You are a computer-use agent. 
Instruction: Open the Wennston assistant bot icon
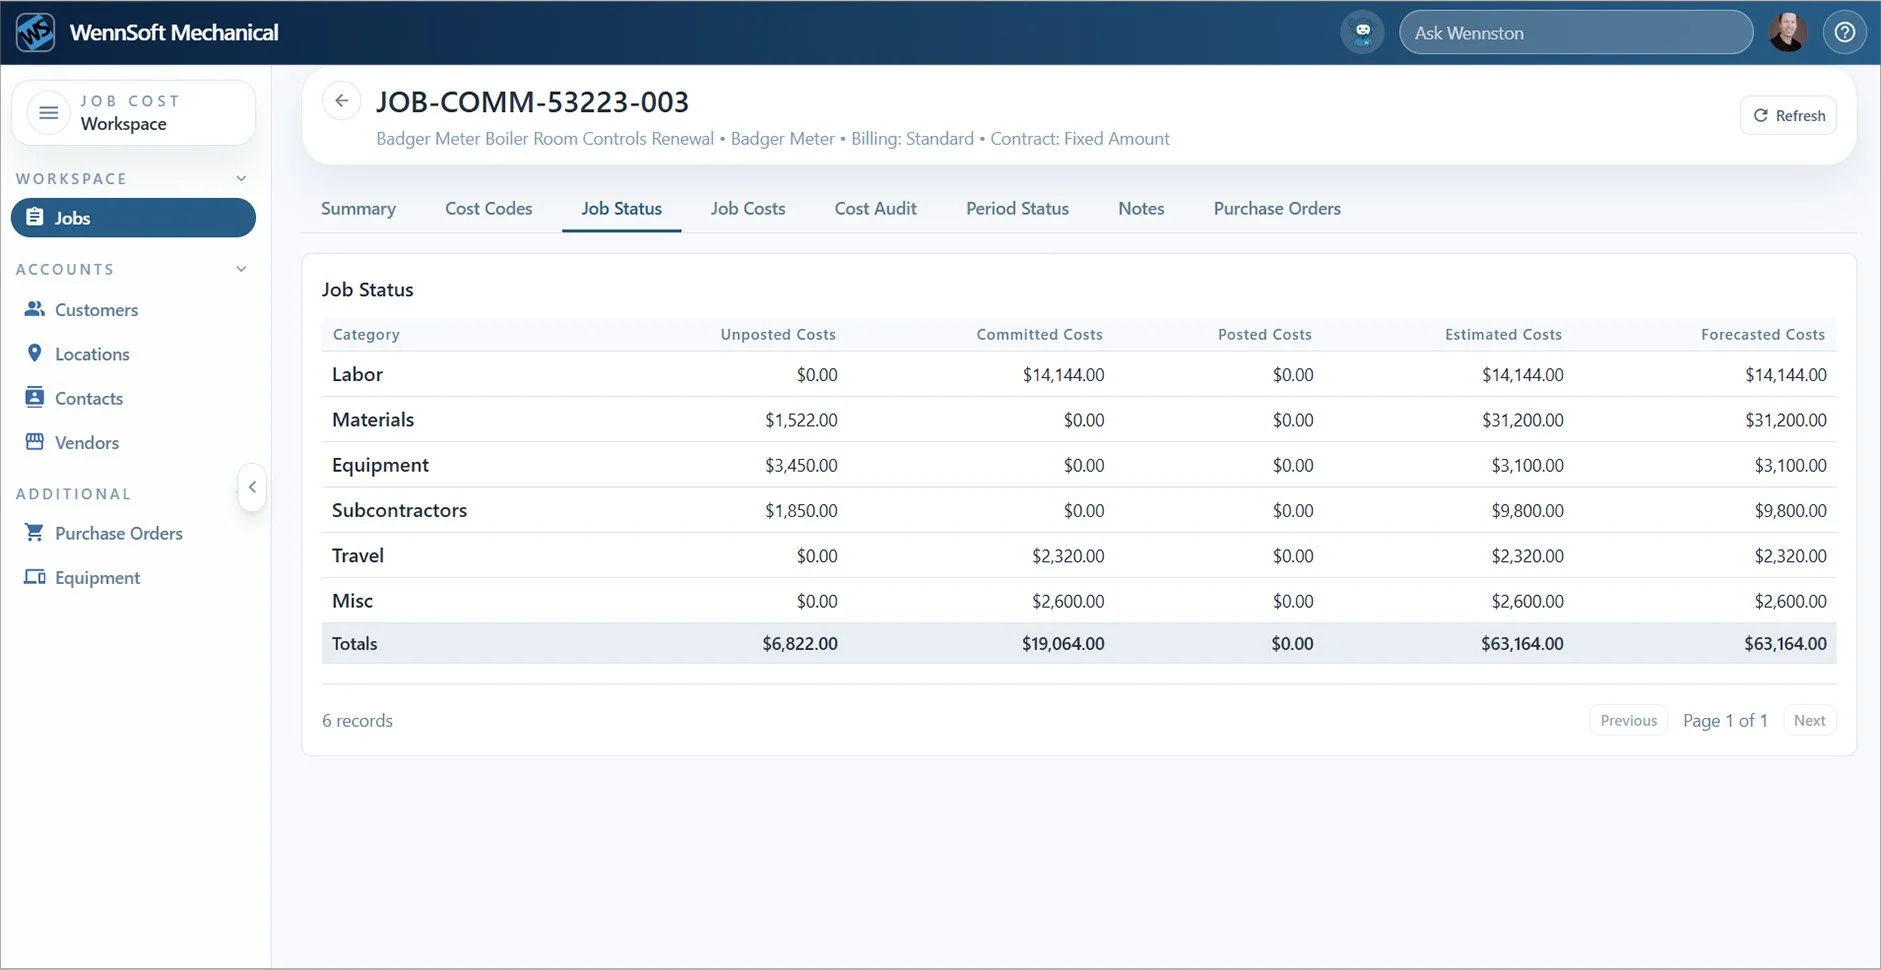click(x=1362, y=32)
